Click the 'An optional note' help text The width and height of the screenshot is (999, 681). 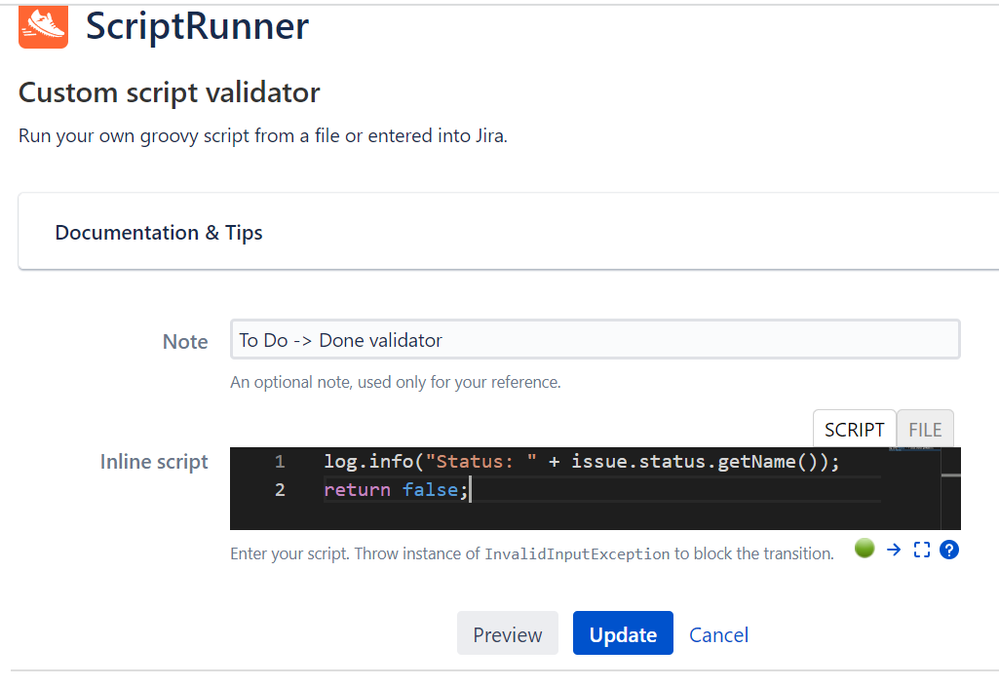[395, 382]
